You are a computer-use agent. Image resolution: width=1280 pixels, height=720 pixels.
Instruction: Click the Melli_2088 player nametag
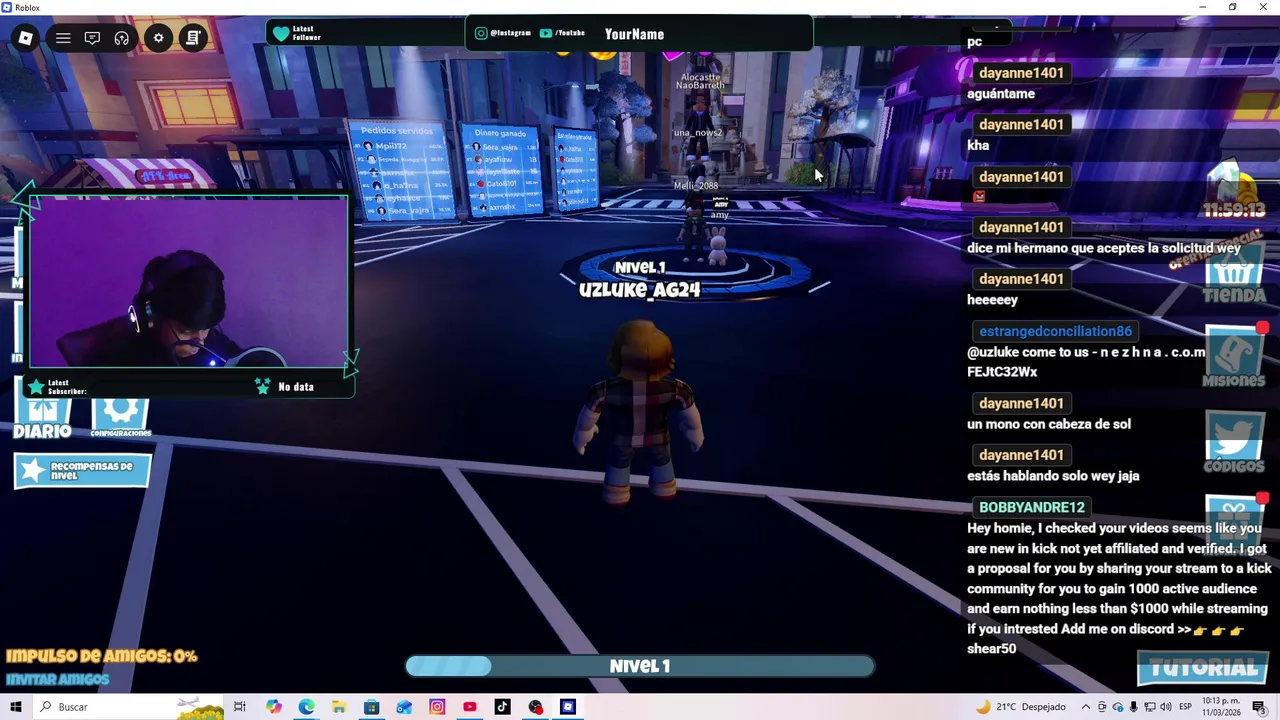[x=696, y=186]
